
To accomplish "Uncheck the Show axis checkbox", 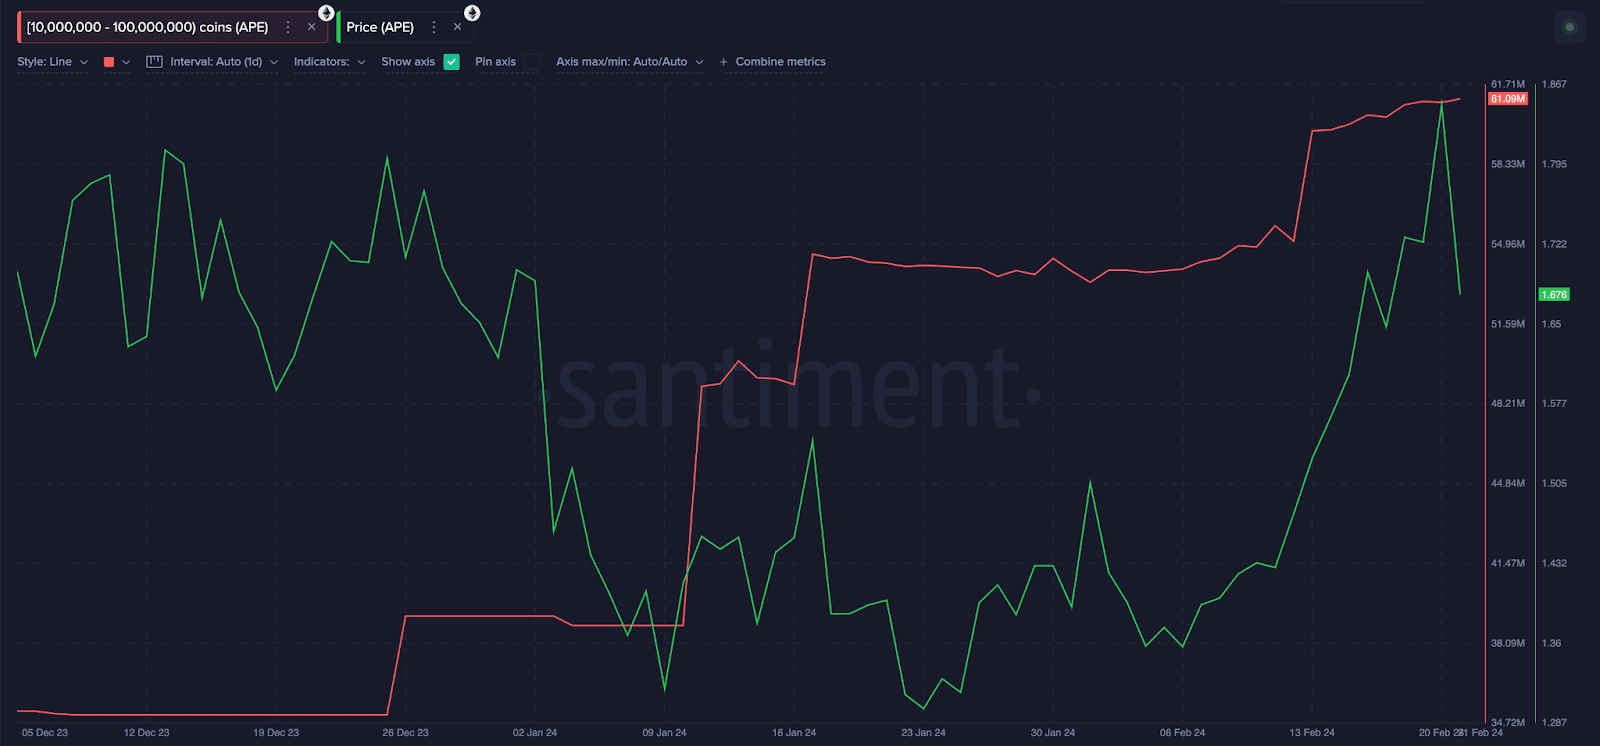I will coord(452,62).
